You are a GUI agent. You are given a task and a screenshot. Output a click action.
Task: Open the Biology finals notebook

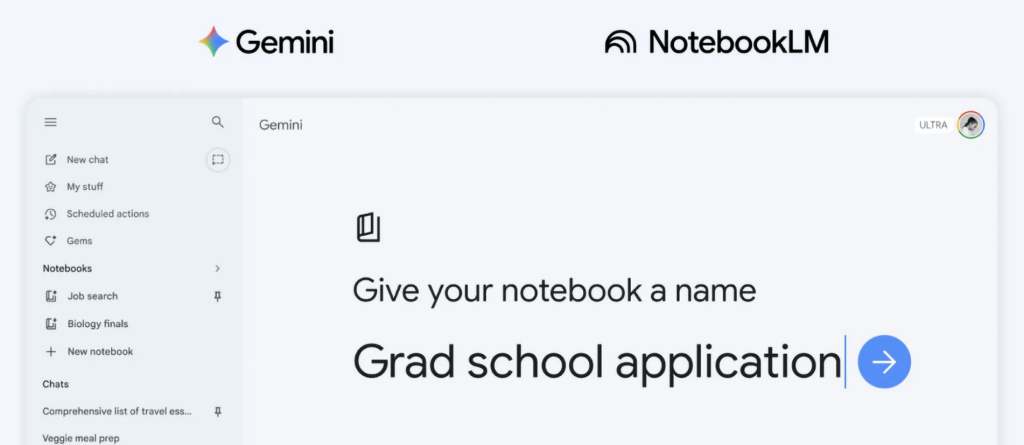(x=97, y=324)
